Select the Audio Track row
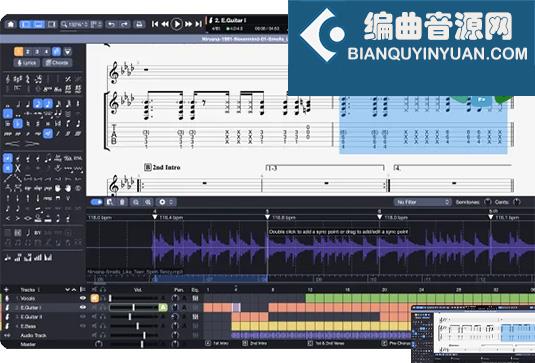Image resolution: width=535 pixels, height=363 pixels. pos(33,335)
